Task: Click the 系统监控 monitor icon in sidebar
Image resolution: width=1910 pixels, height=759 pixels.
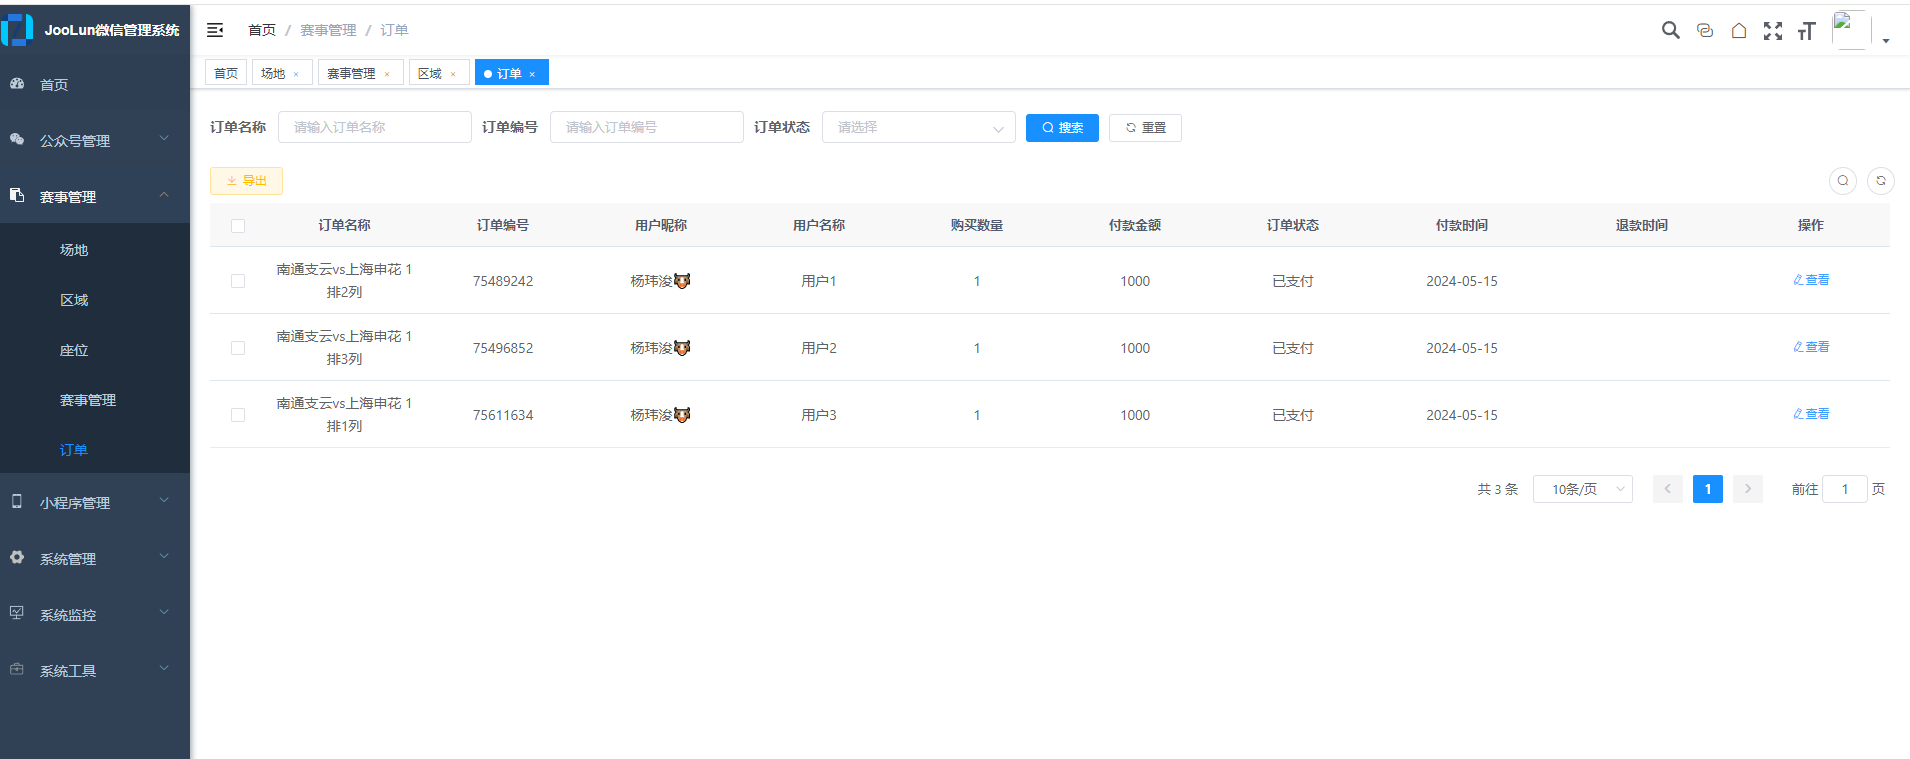Action: point(17,613)
